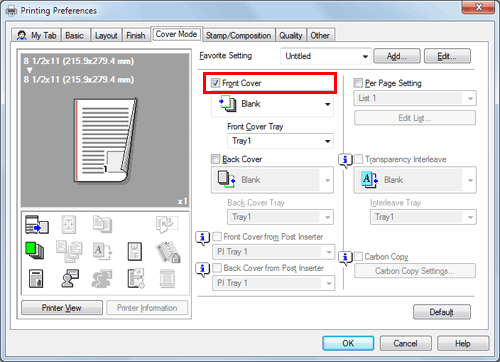Open the Back Cover Tray dropdown
The image size is (500, 362).
coord(280,217)
